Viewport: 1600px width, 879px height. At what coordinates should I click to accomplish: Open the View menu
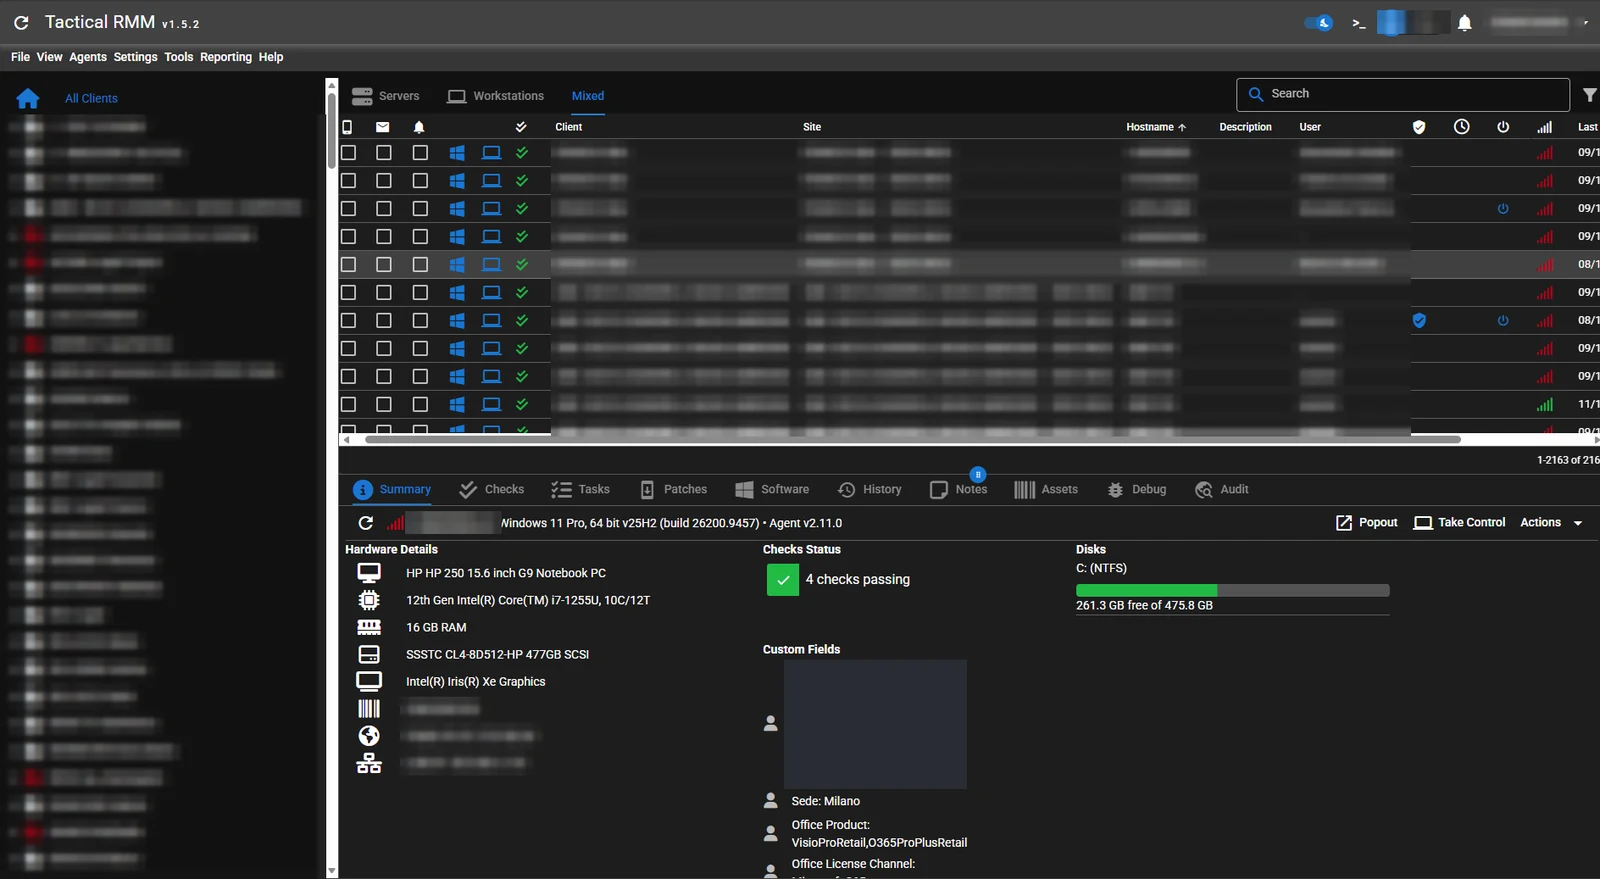coord(49,57)
